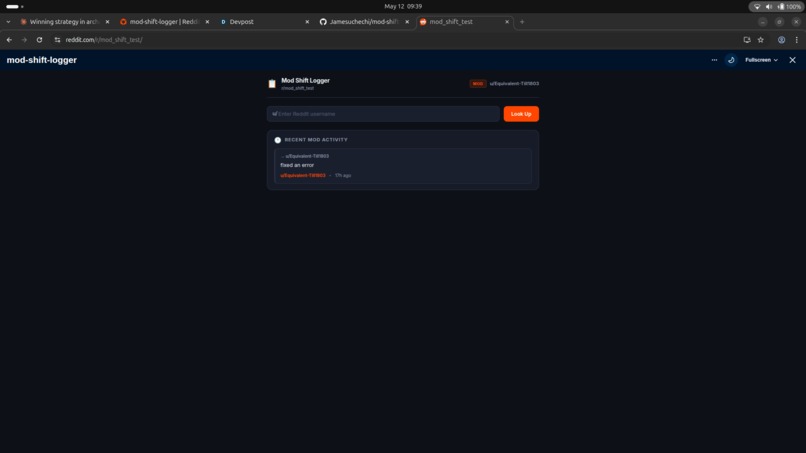
Task: Click the Mod Shift Logger clipboard icon
Action: coord(272,84)
